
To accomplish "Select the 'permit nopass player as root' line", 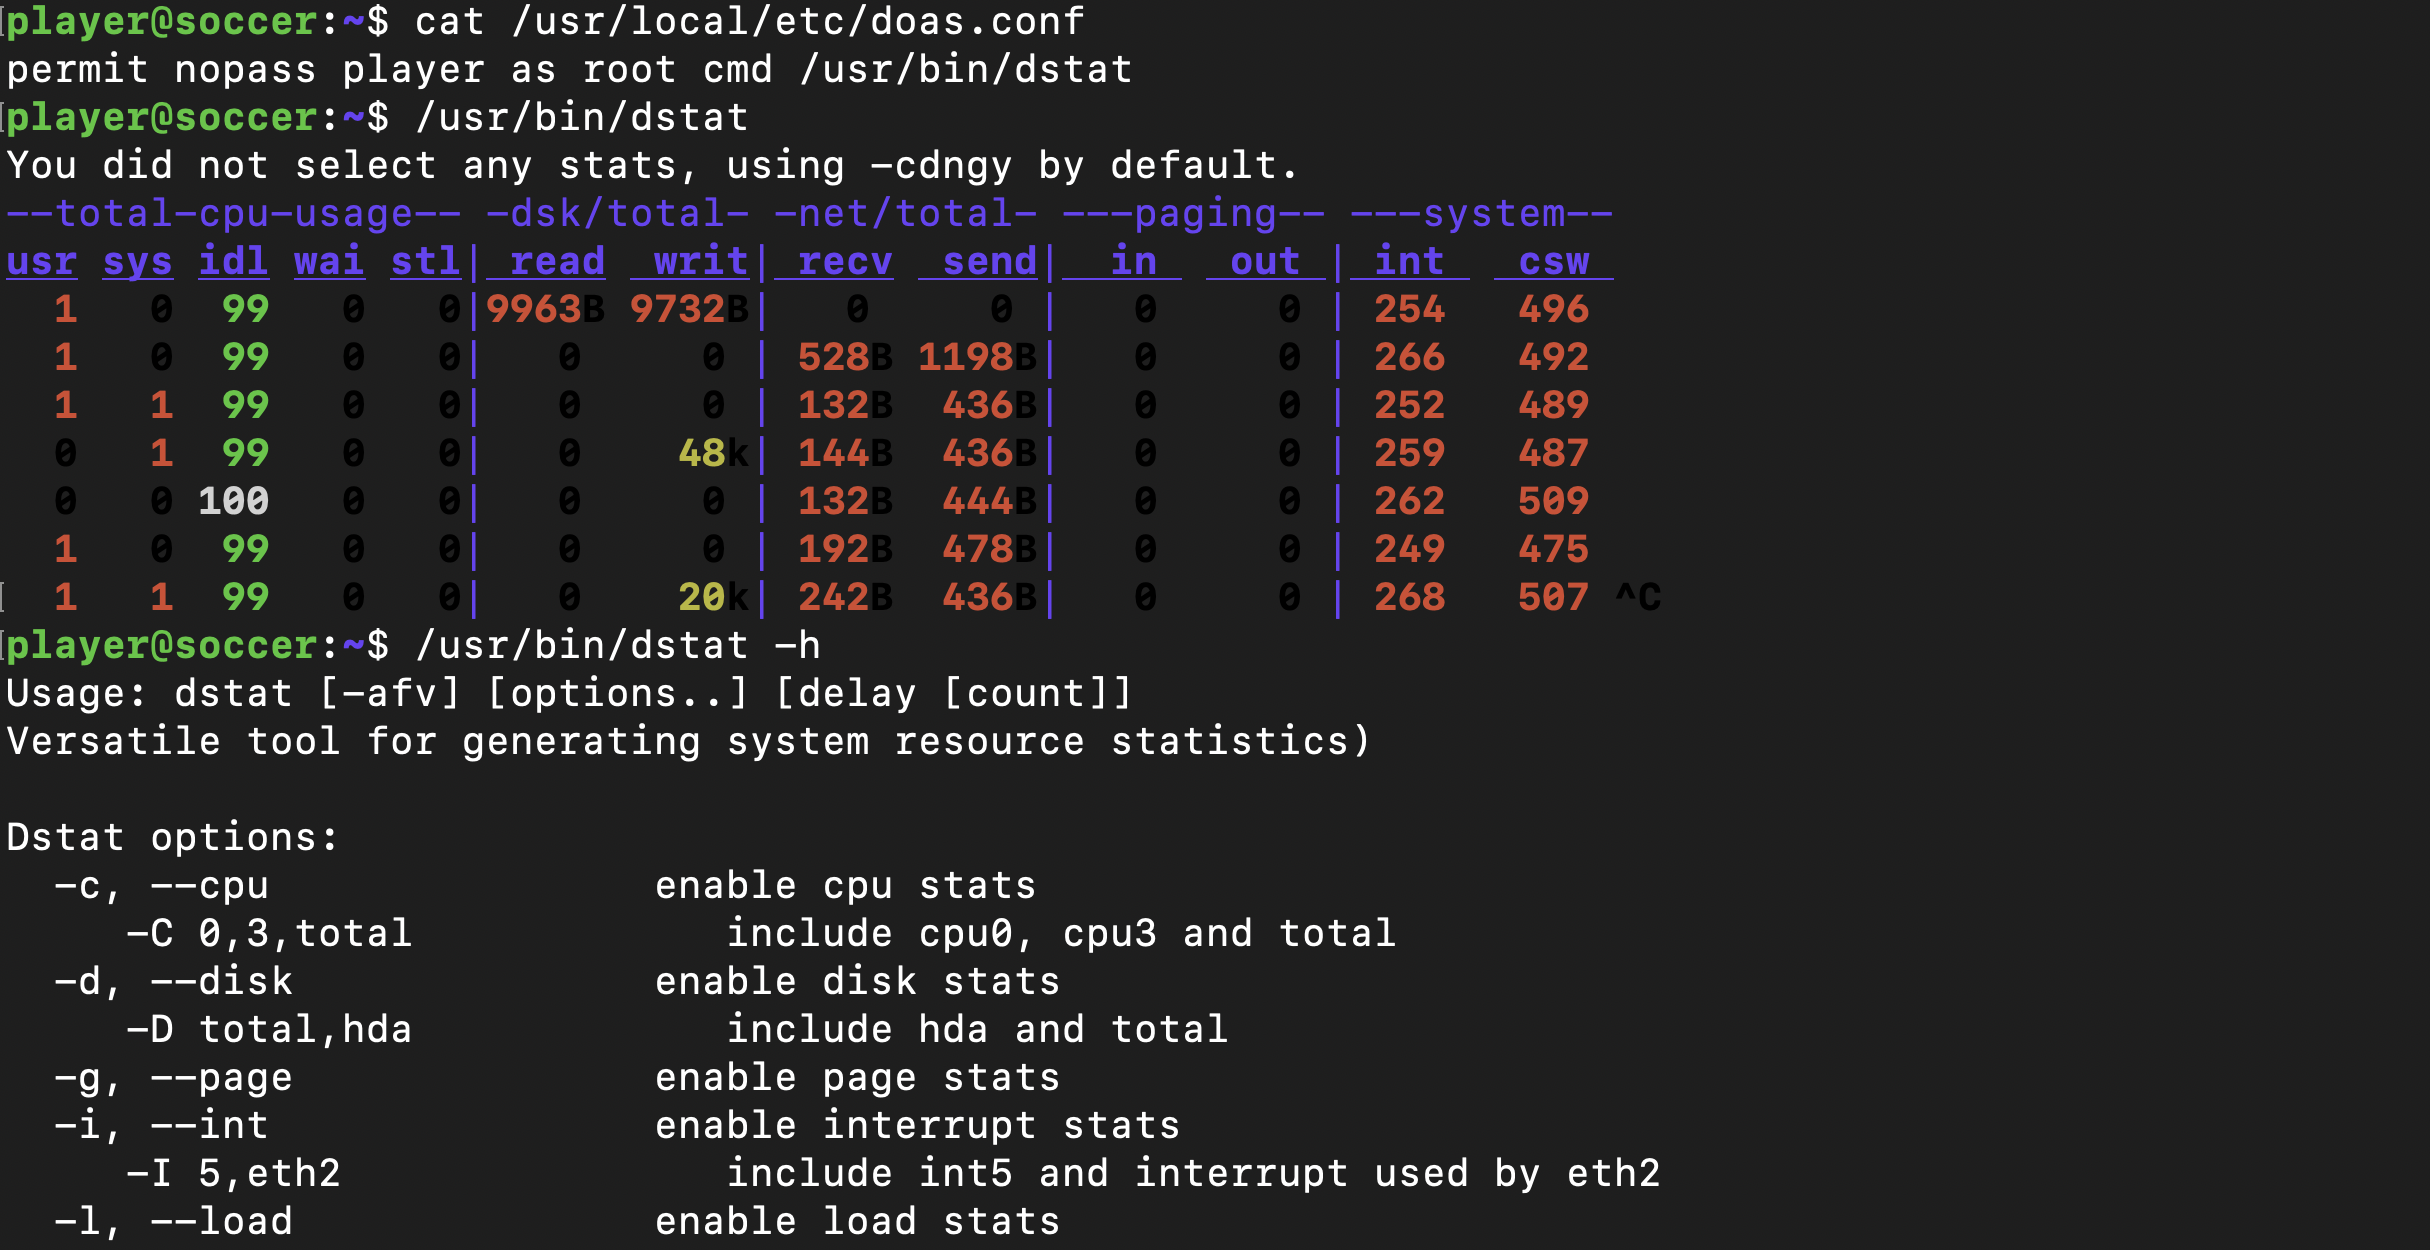I will click(569, 69).
